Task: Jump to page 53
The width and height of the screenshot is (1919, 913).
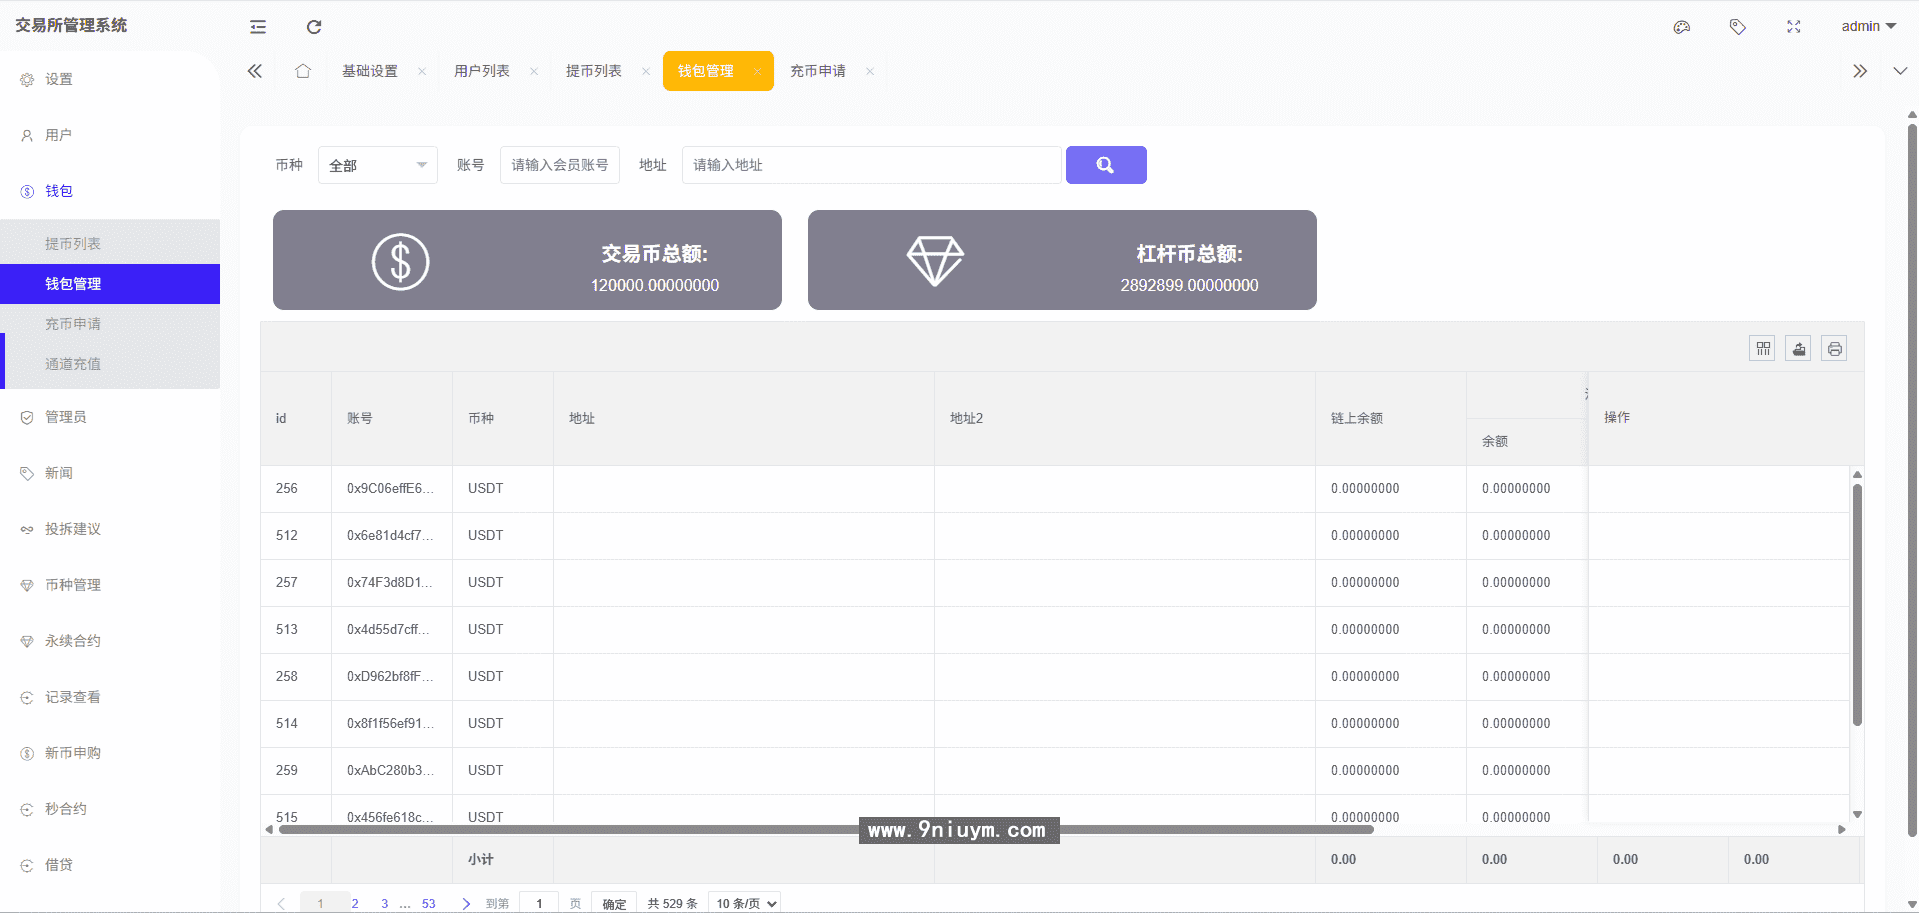Action: point(428,903)
